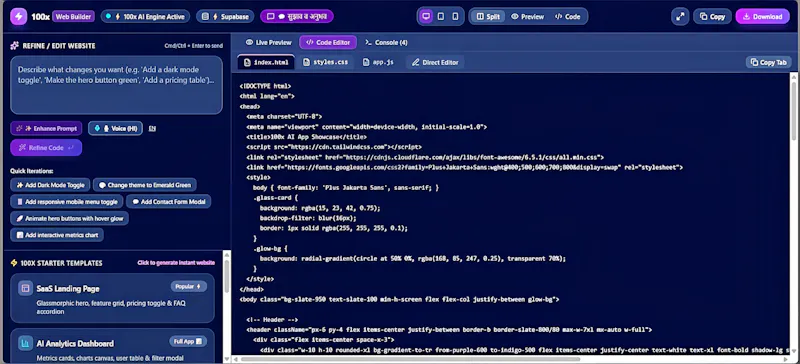Click the refine prompt description text area
This screenshot has height=364, width=800.
pos(116,85)
